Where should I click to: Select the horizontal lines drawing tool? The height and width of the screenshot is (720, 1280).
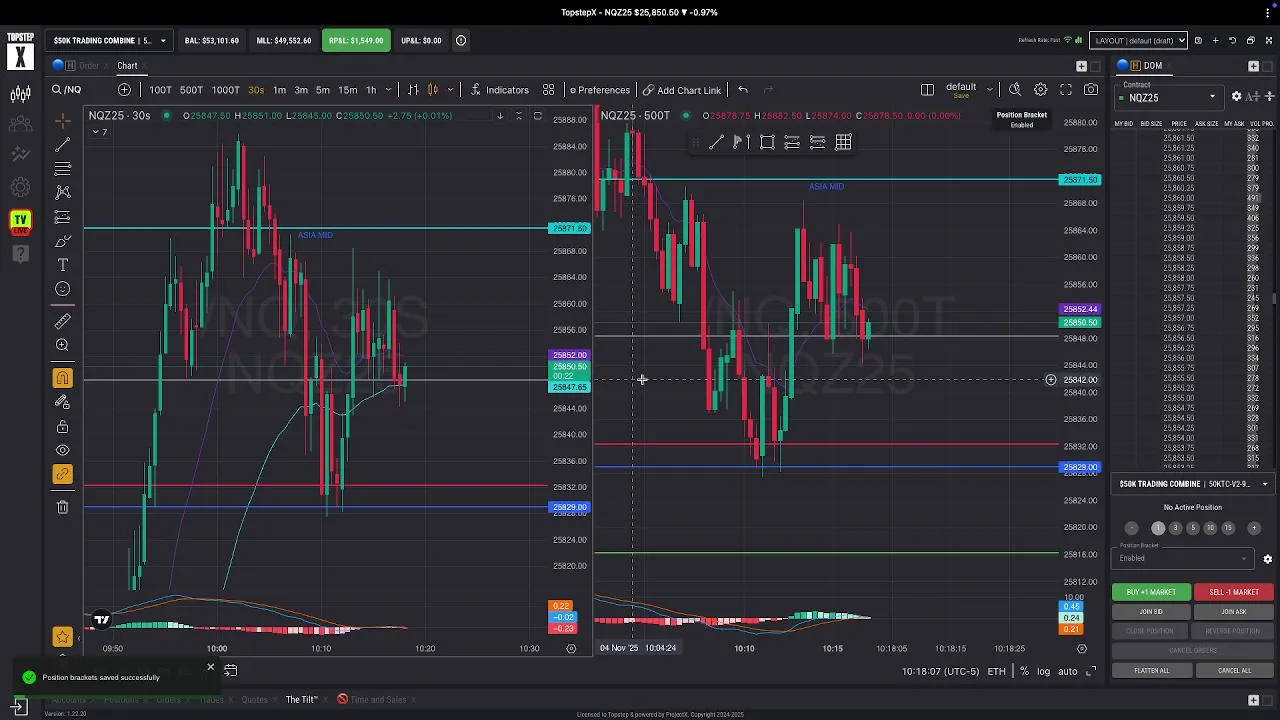(63, 167)
